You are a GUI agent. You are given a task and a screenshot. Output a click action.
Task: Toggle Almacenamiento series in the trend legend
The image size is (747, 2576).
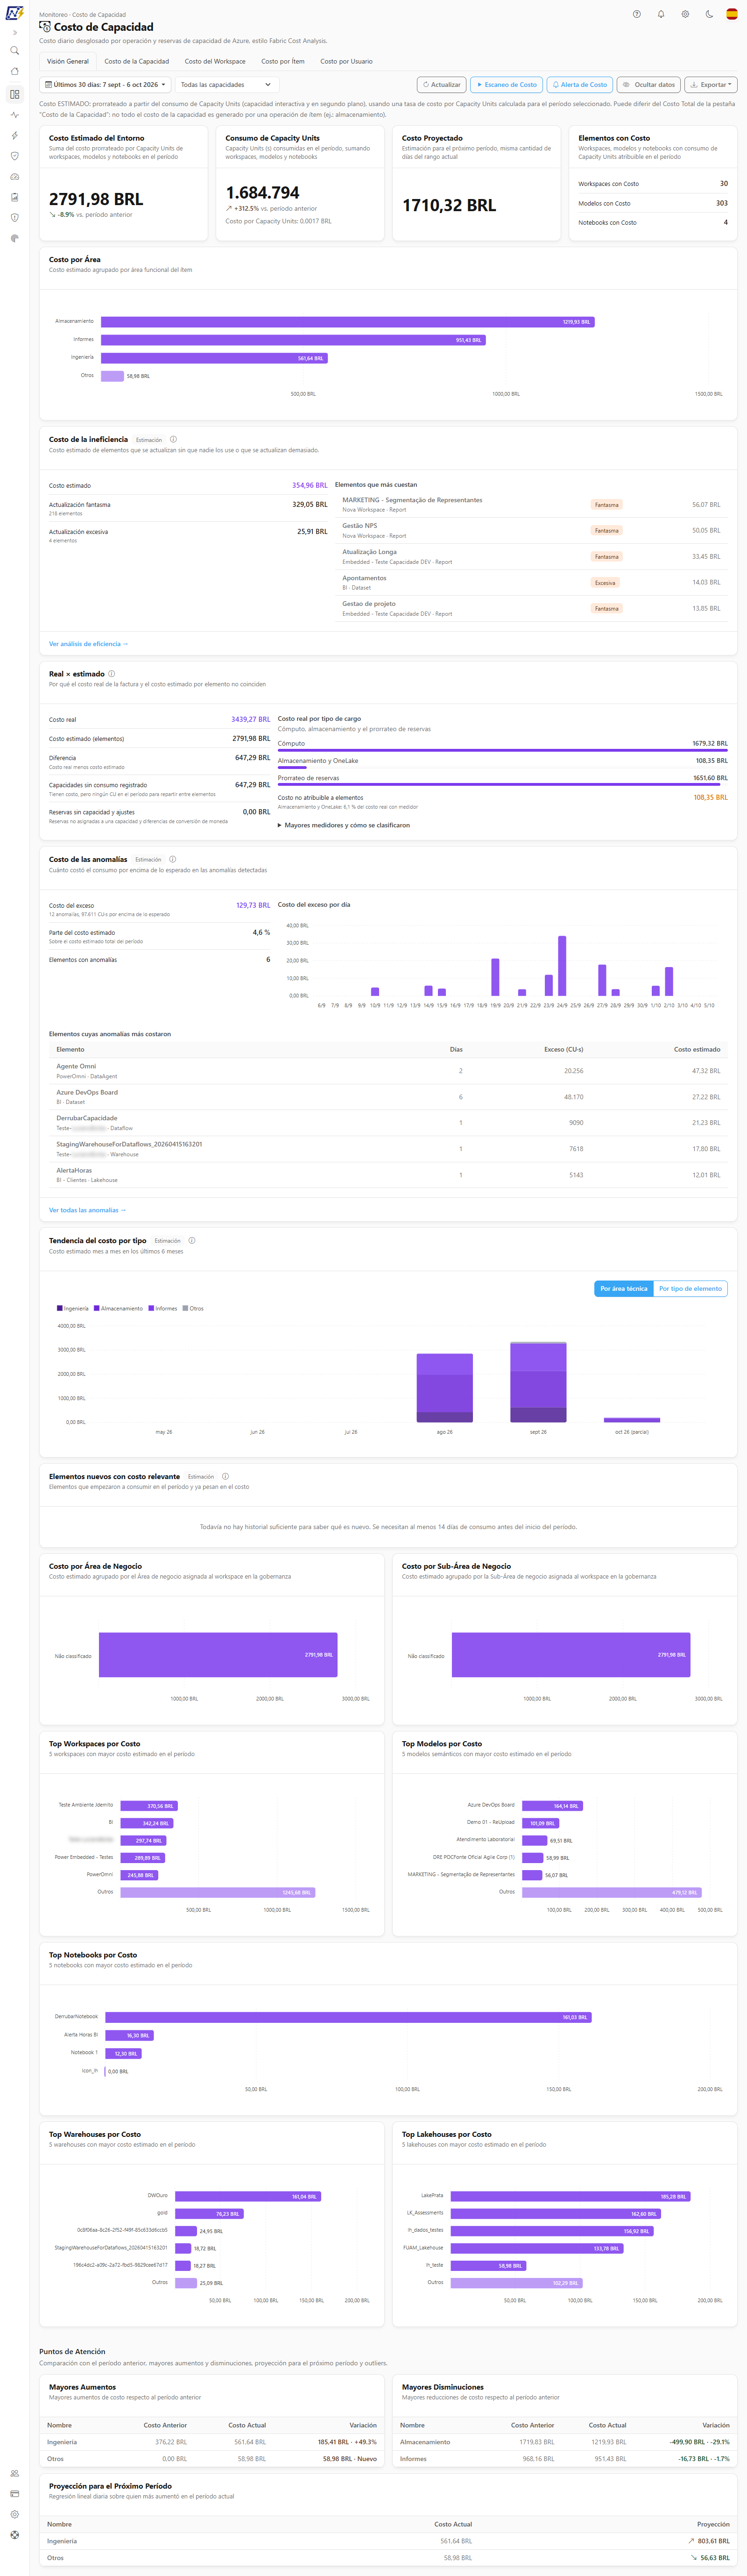pos(119,1308)
